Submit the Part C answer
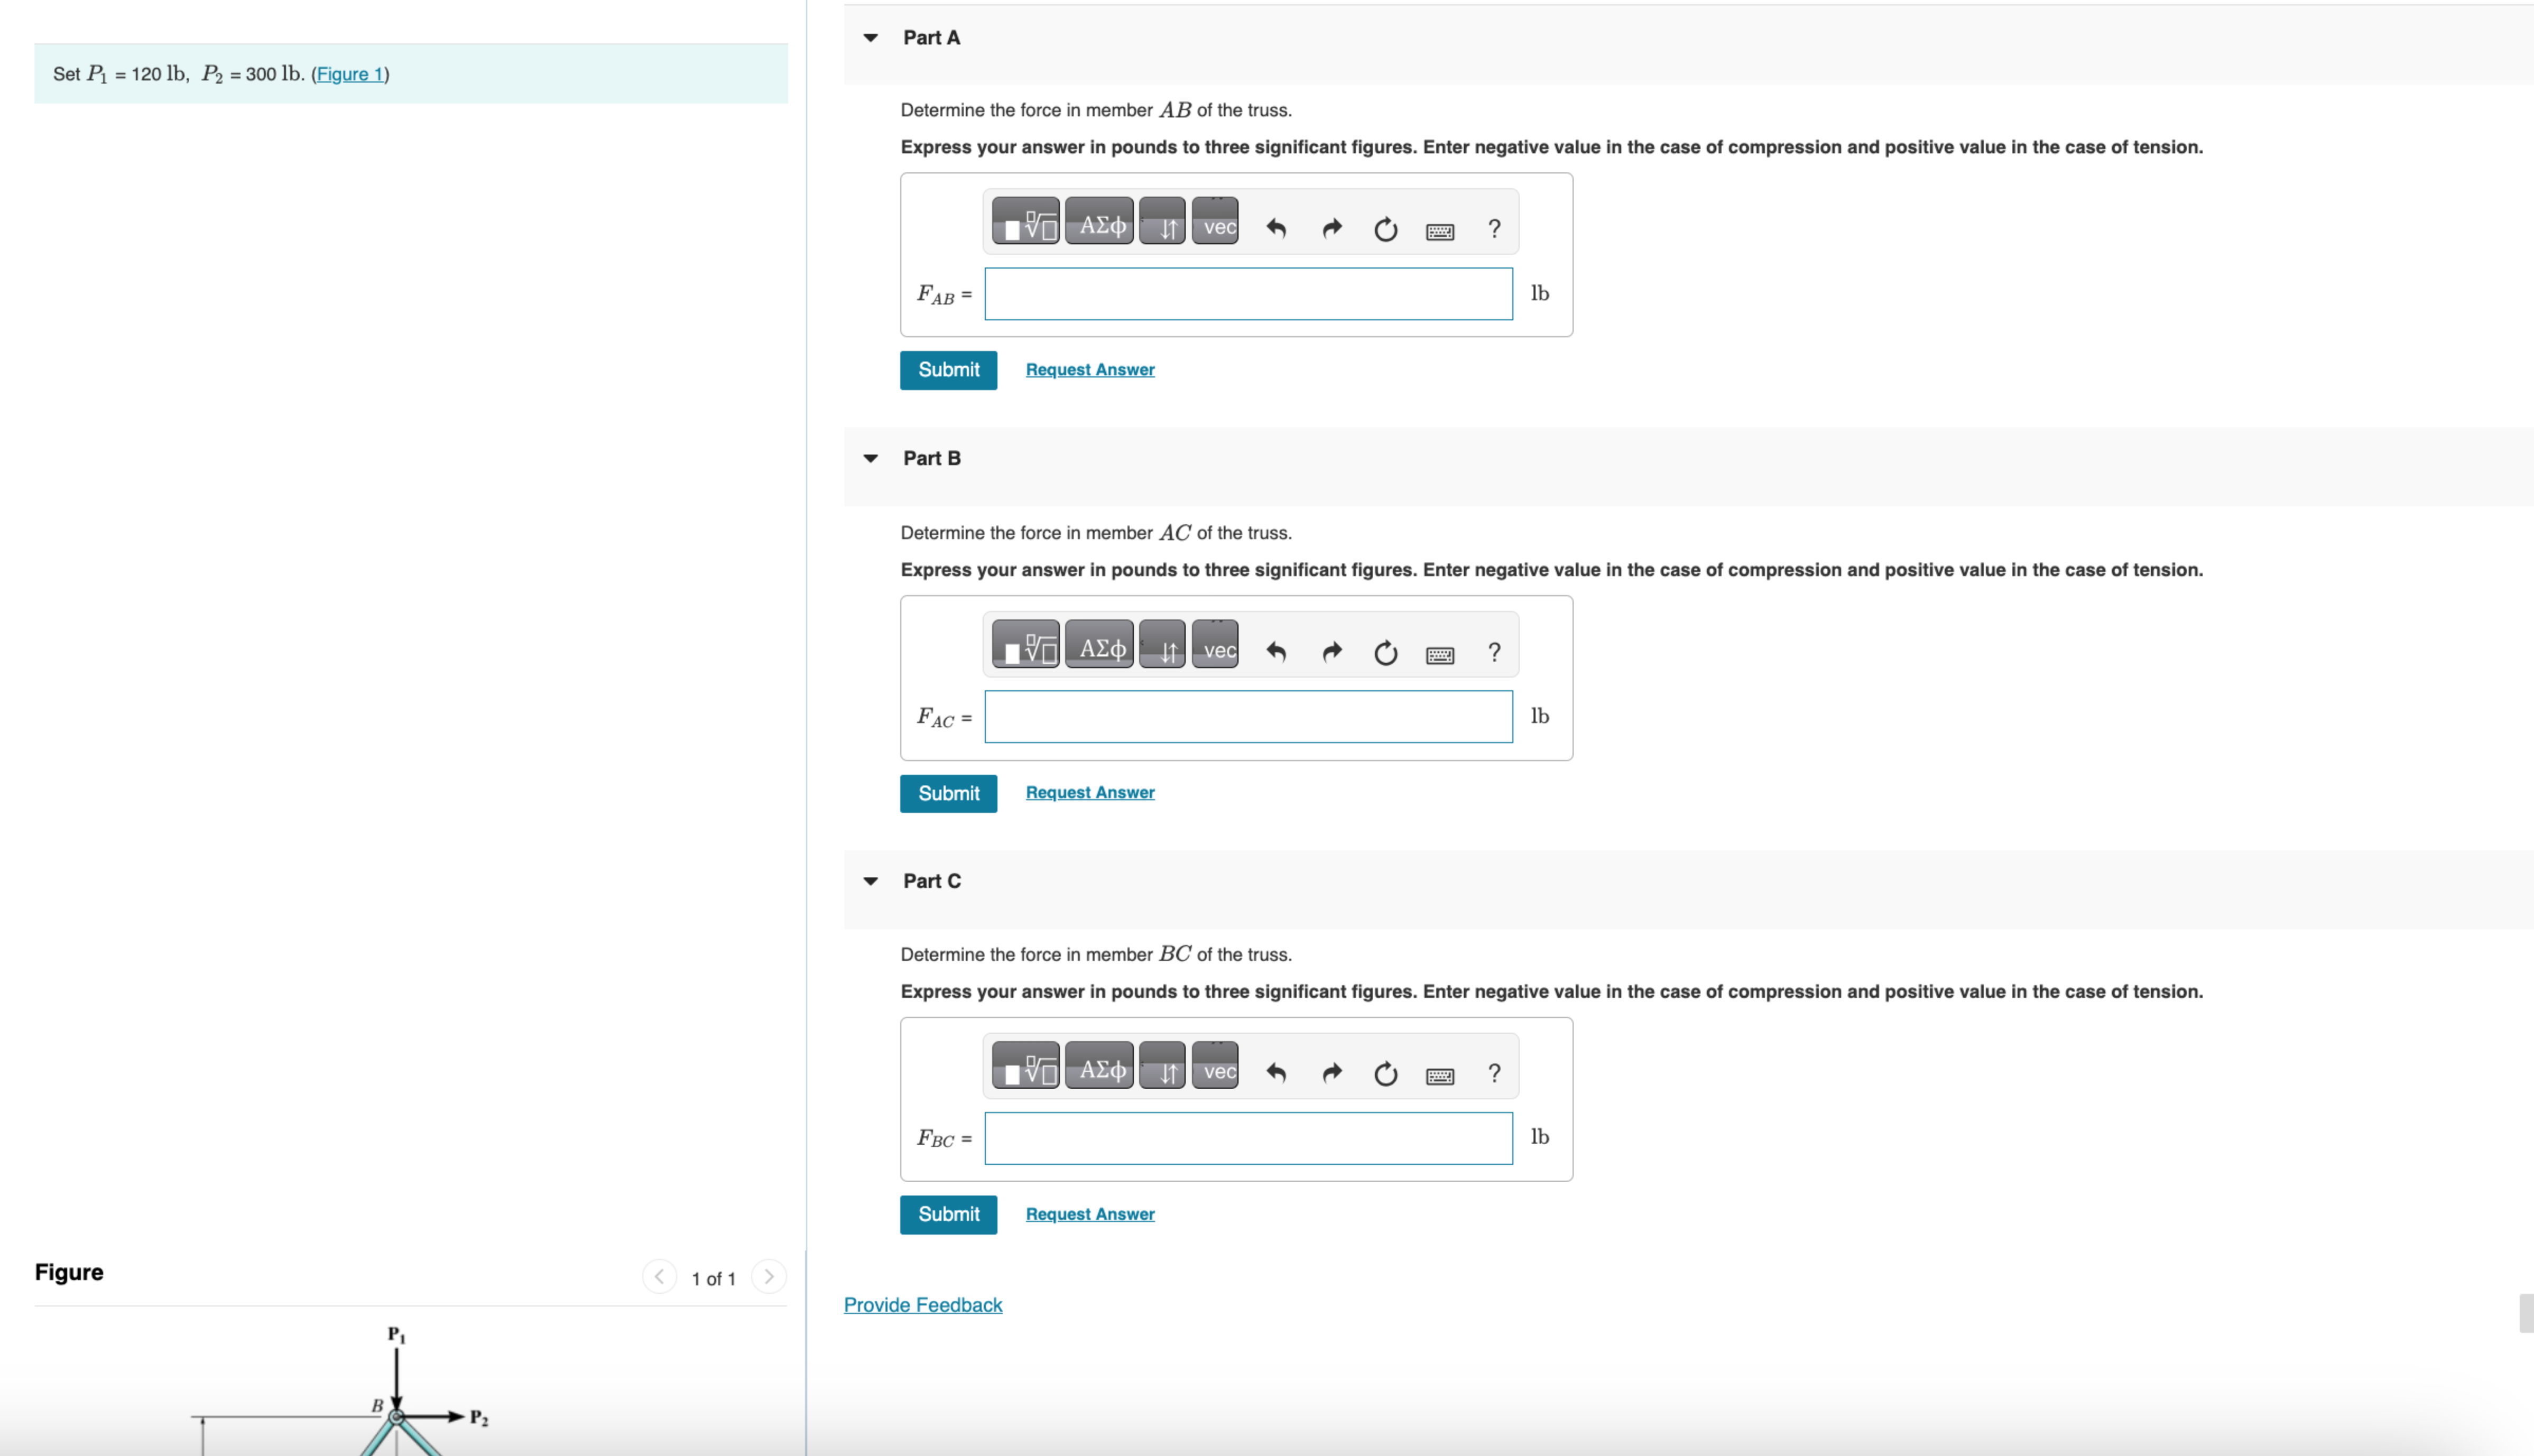 click(948, 1214)
